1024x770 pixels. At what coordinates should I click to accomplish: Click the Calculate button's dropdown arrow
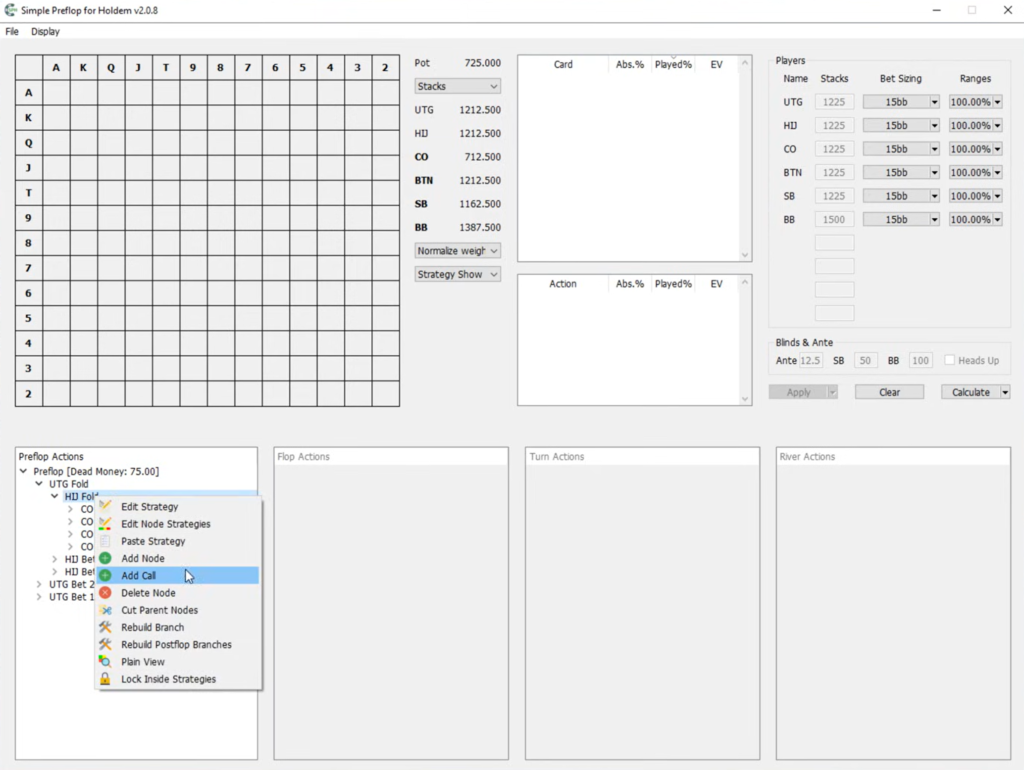1005,392
